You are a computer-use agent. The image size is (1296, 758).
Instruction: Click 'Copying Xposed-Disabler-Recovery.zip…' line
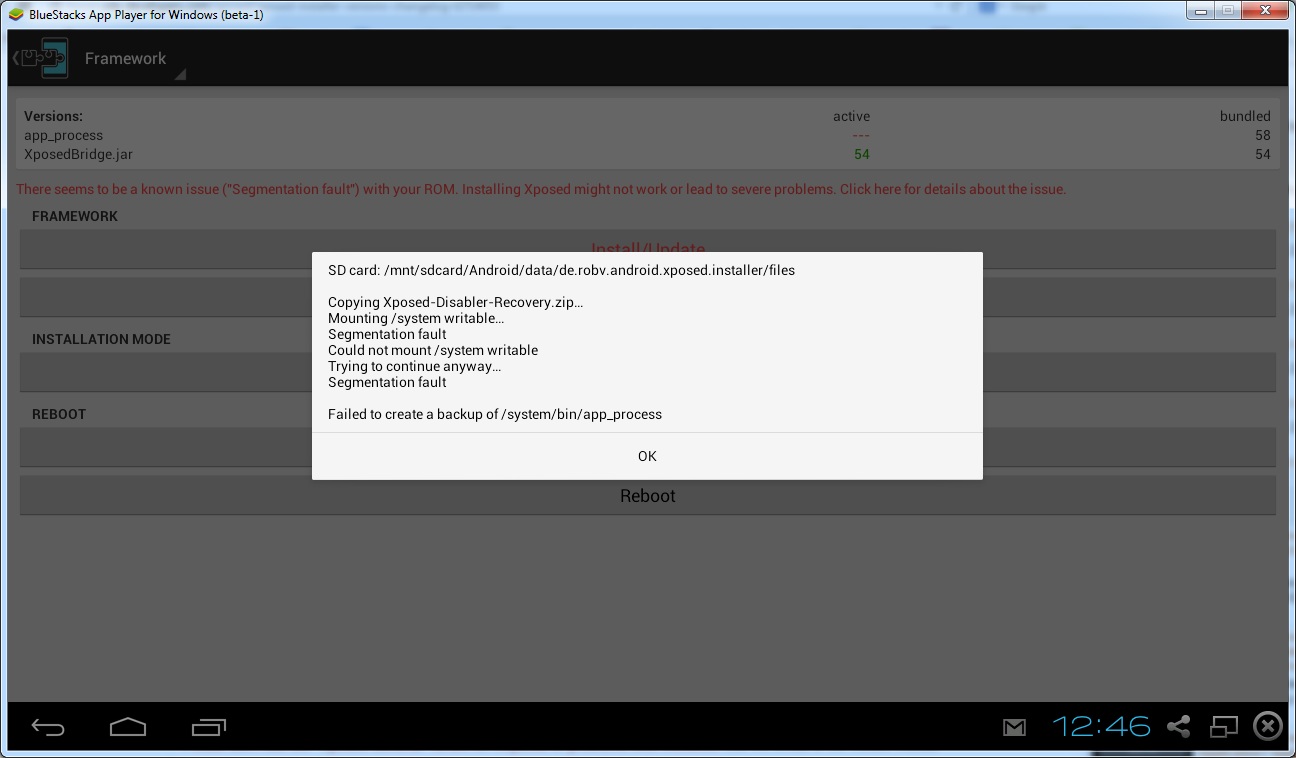pyautogui.click(x=455, y=302)
